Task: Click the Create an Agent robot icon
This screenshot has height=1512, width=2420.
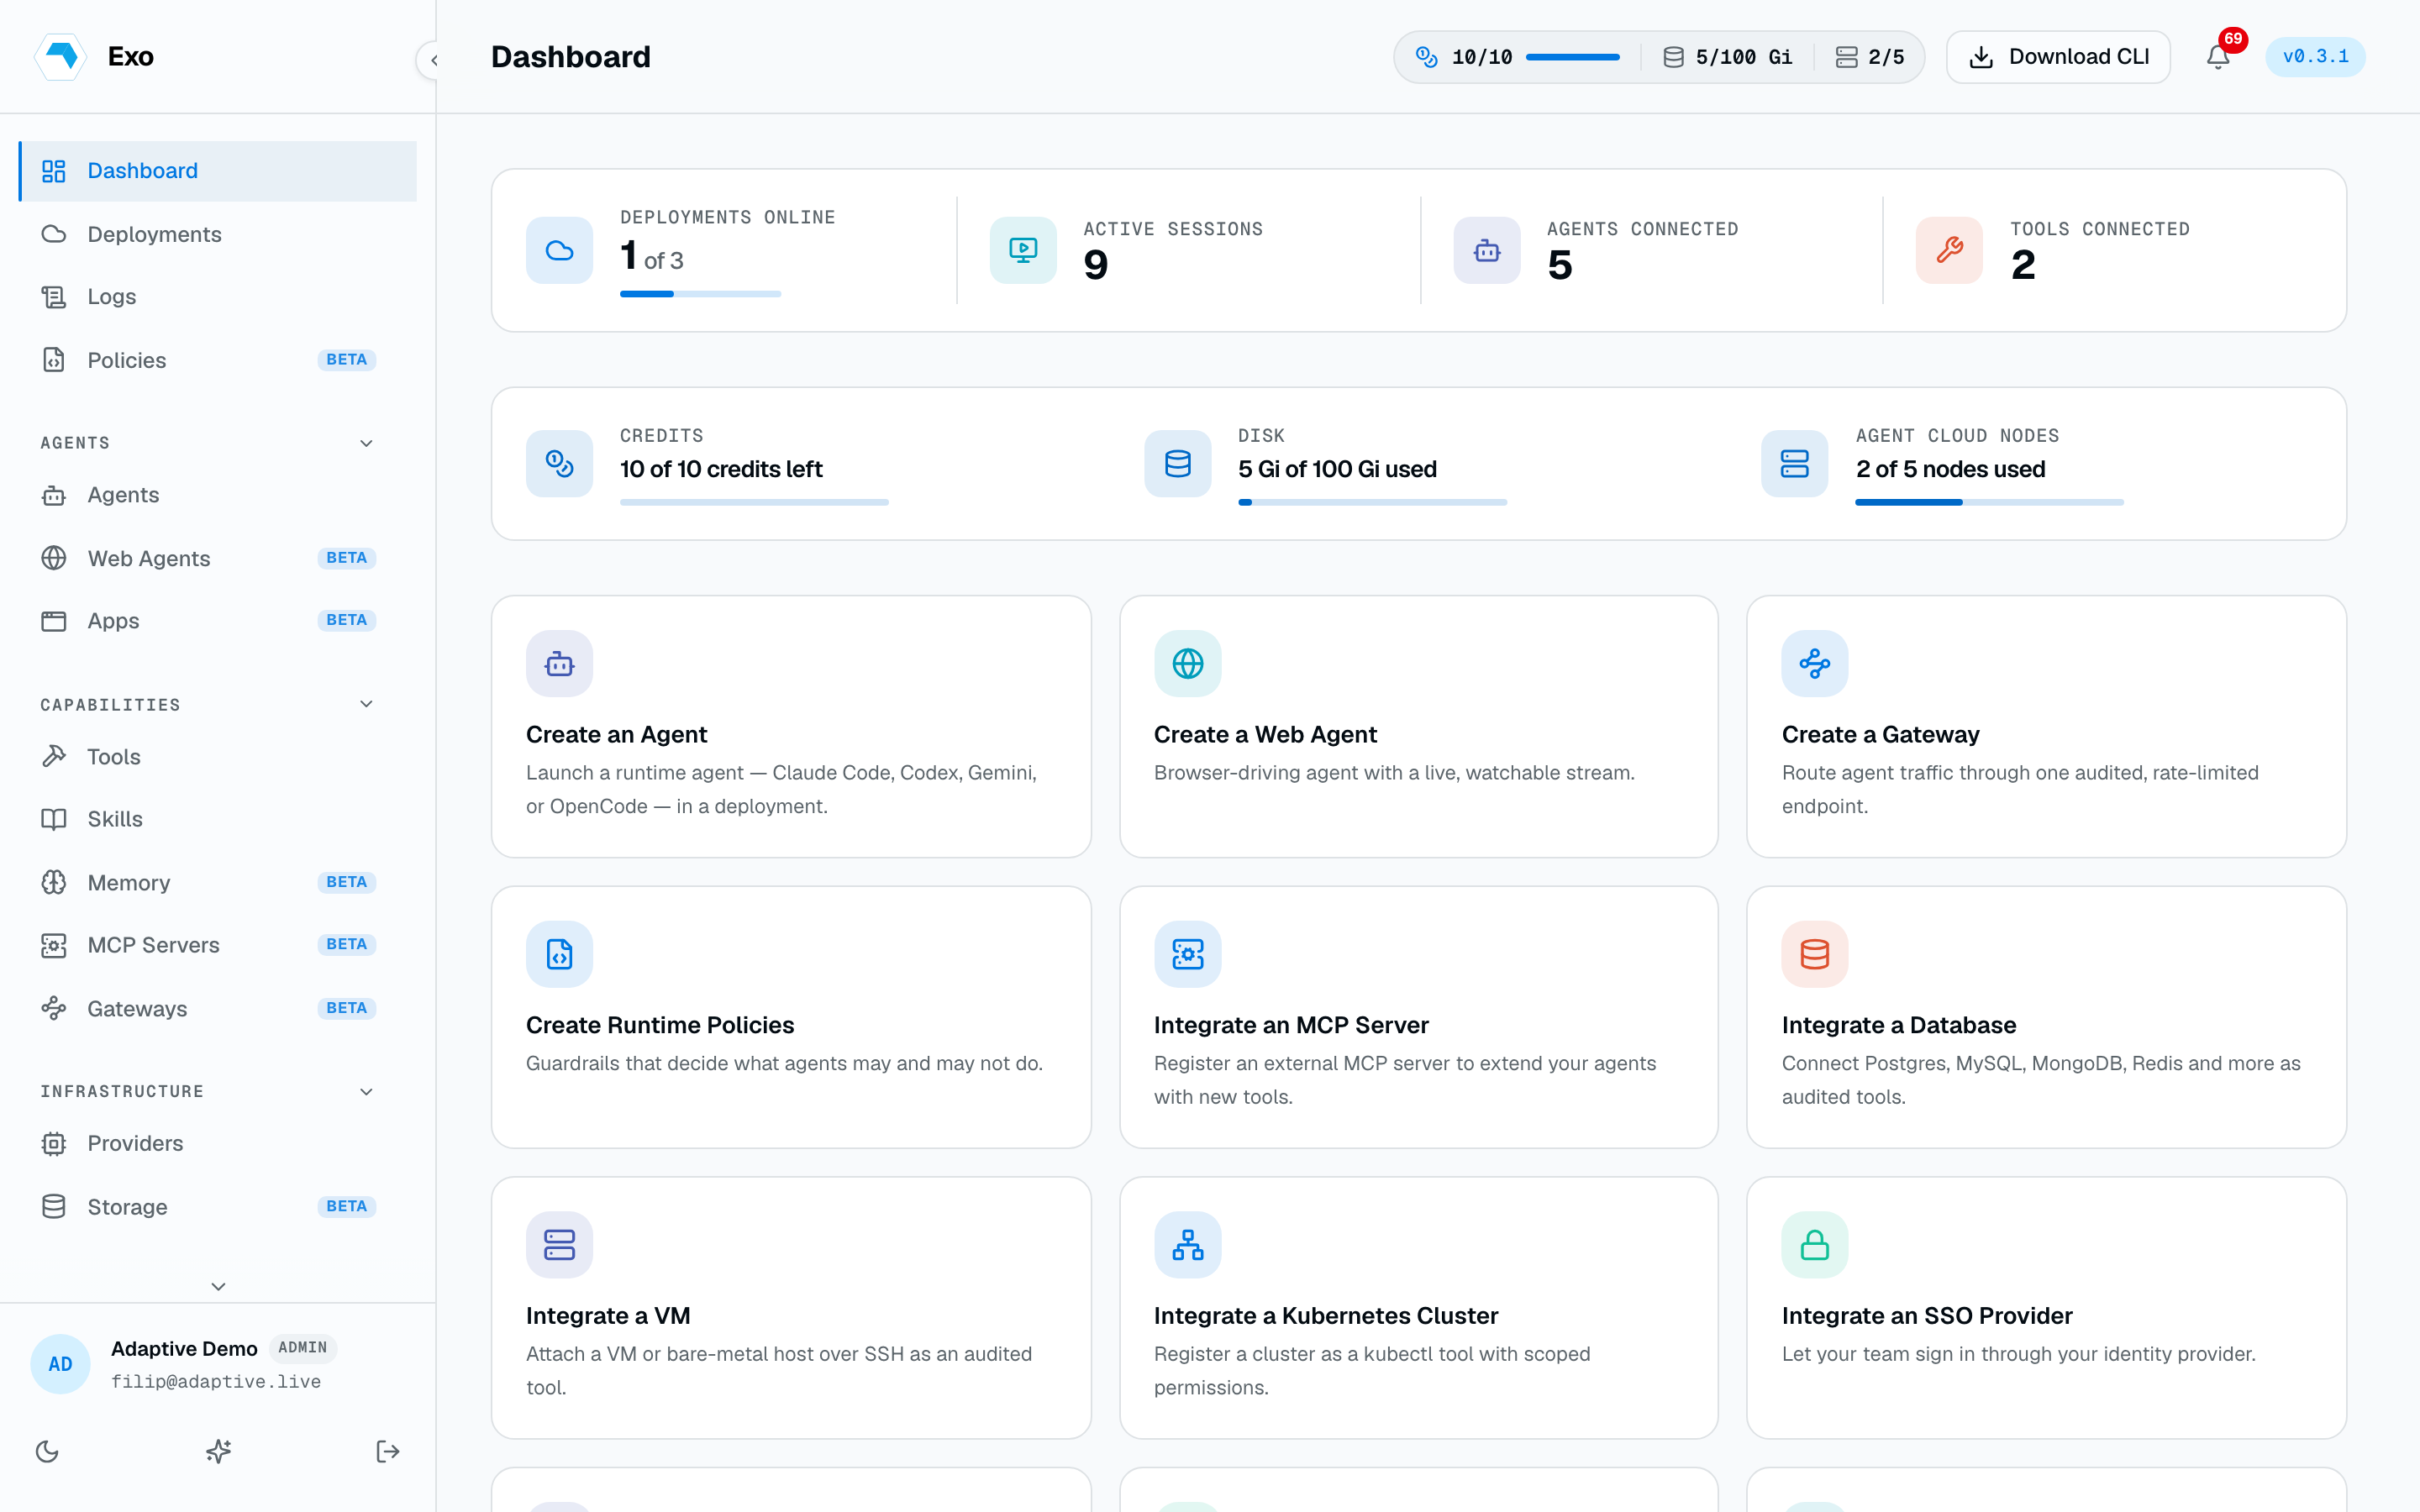Action: (x=559, y=663)
